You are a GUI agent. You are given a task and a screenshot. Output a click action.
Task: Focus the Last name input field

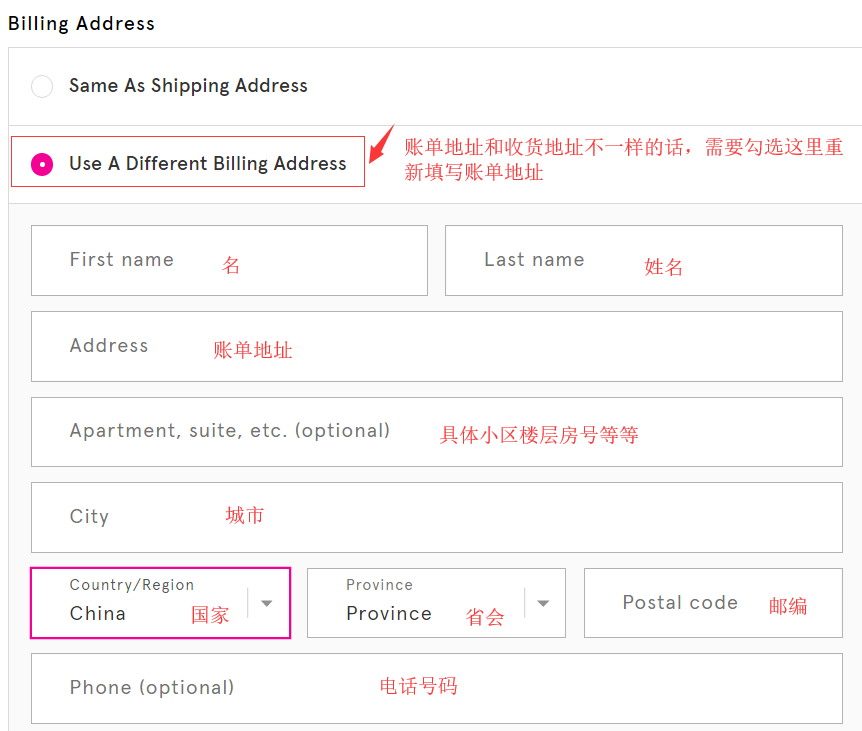tap(643, 260)
